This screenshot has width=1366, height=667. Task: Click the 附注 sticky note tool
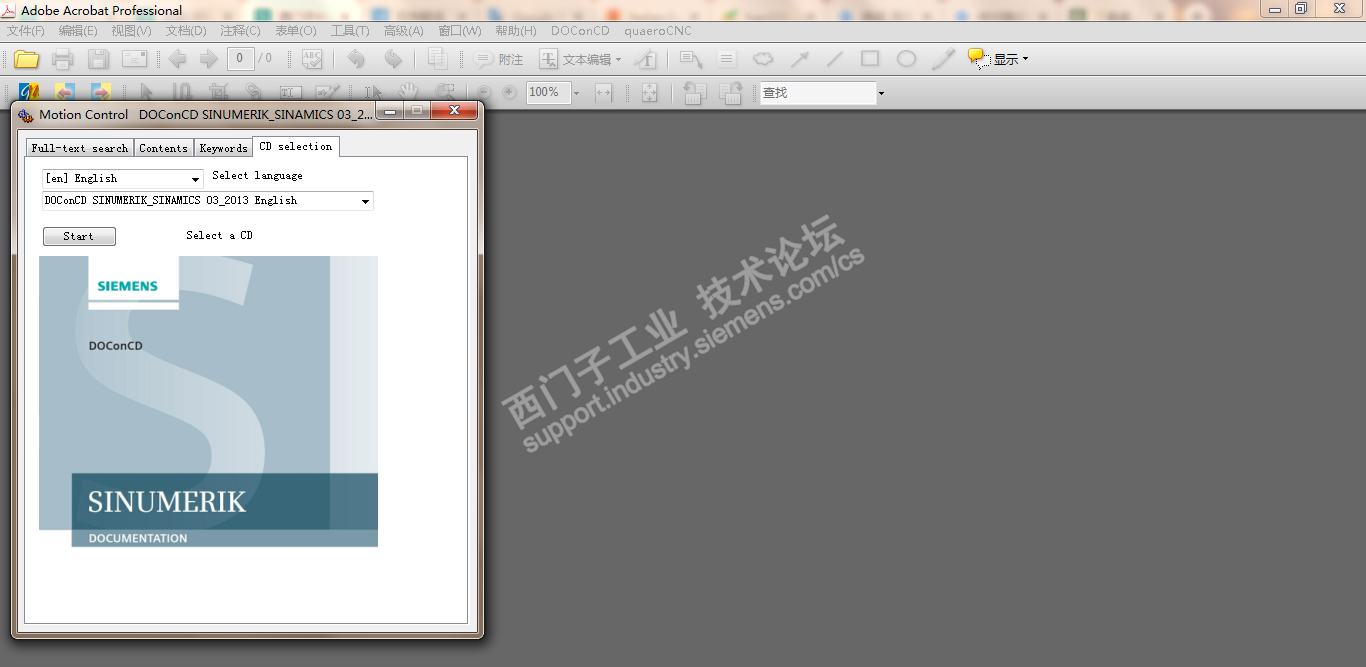pos(498,59)
